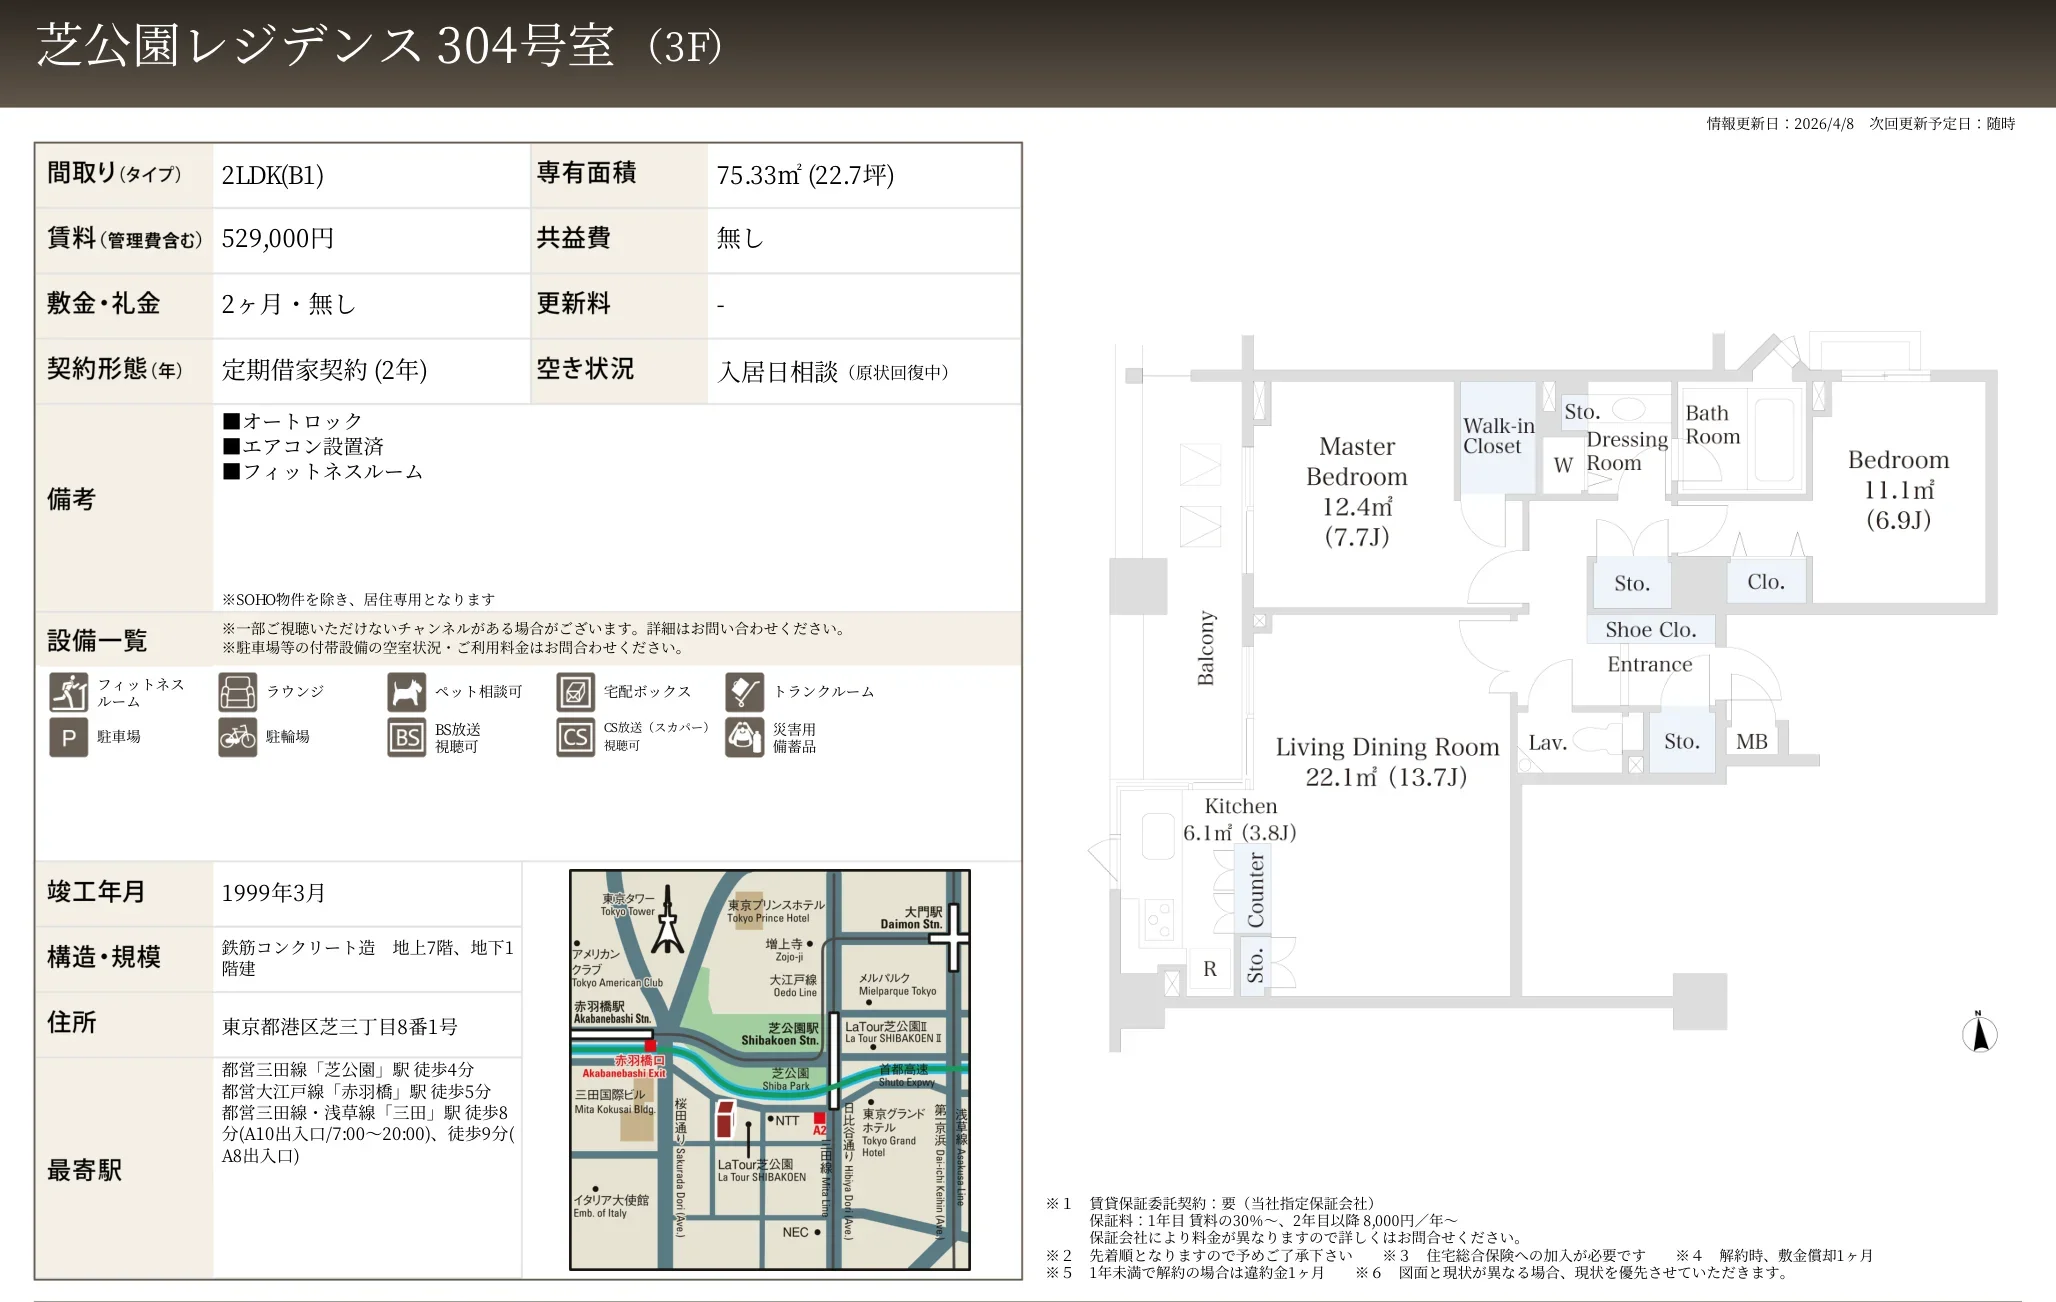Click the 間取り(タイプ) label cell
This screenshot has width=2056, height=1302.
[124, 175]
